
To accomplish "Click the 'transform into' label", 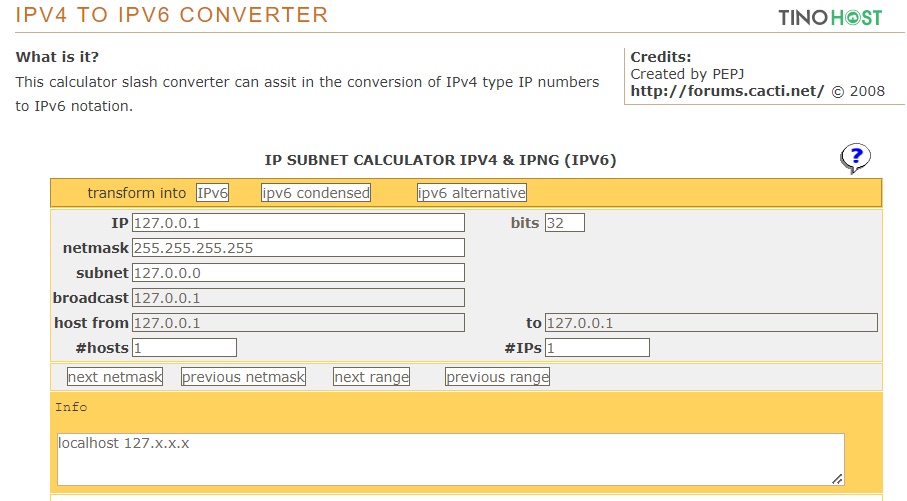I will click(x=137, y=193).
